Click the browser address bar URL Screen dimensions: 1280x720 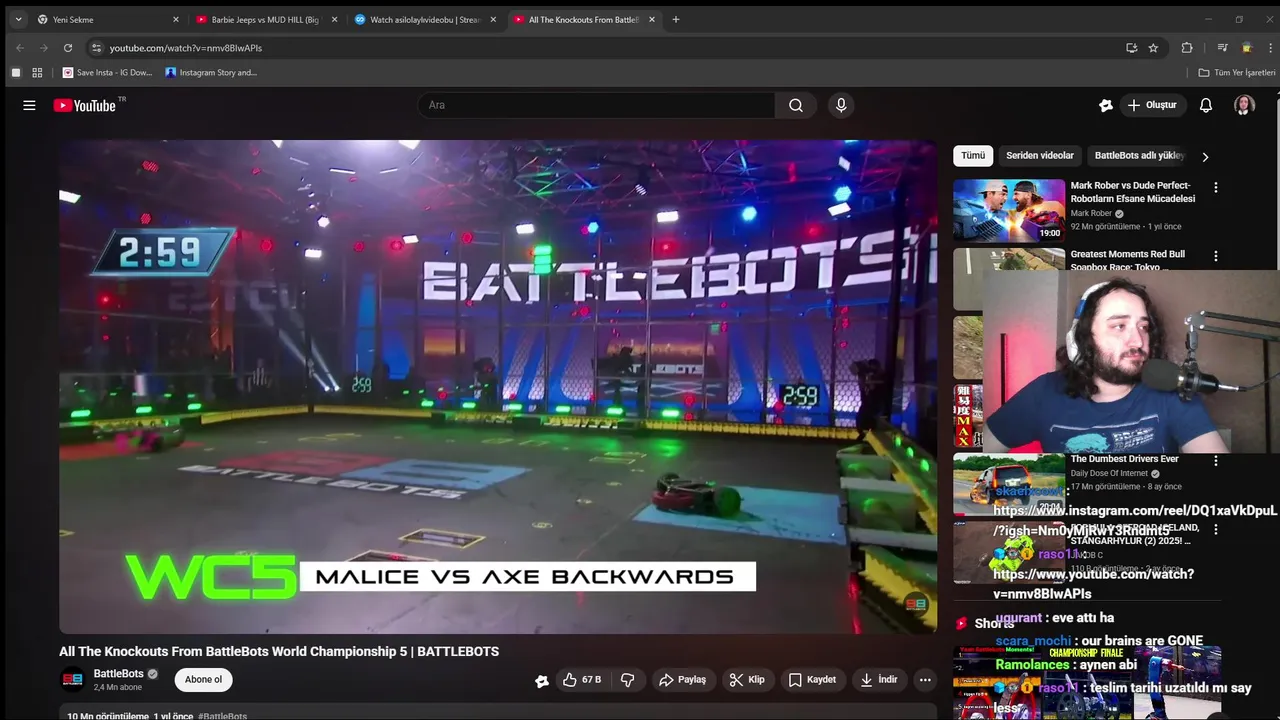tap(186, 48)
